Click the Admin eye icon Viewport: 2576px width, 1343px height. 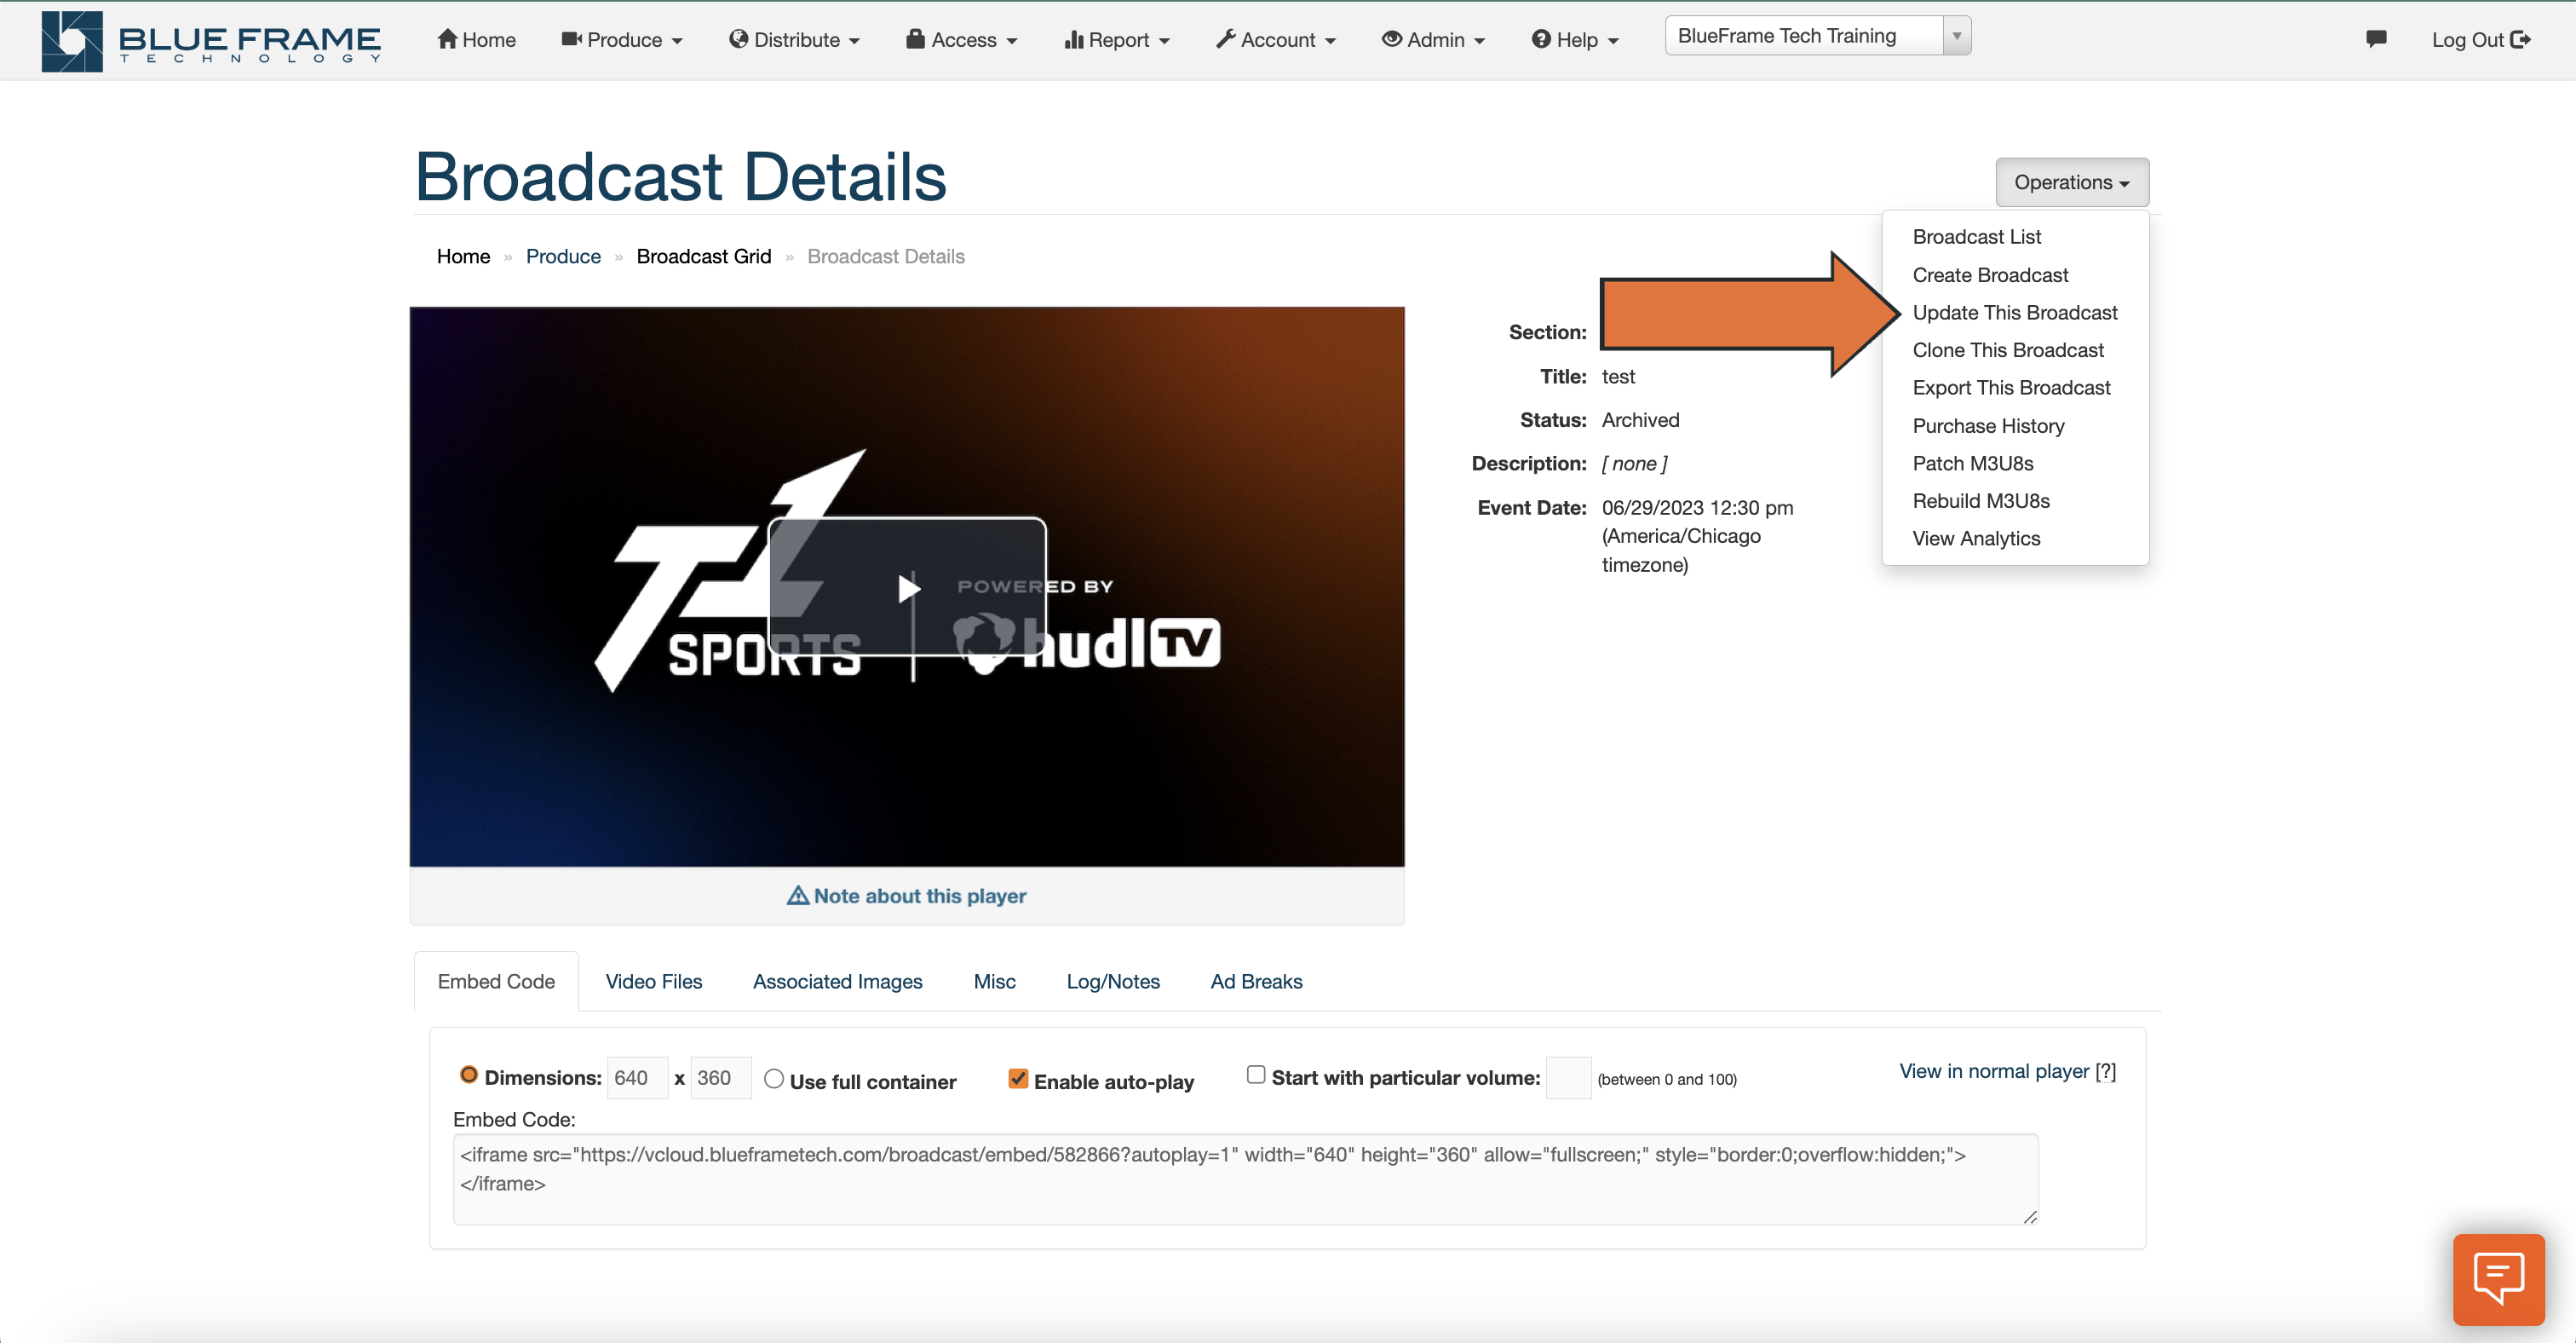[x=1391, y=39]
